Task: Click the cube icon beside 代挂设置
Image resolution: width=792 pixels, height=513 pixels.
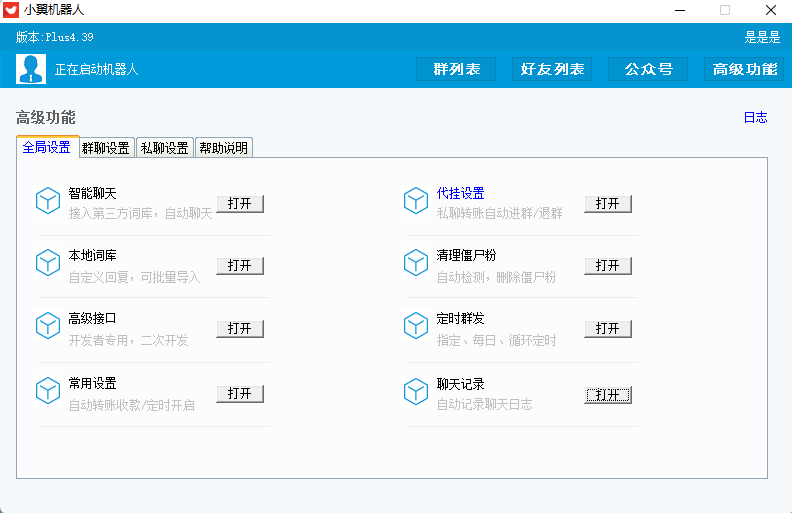Action: pos(416,201)
